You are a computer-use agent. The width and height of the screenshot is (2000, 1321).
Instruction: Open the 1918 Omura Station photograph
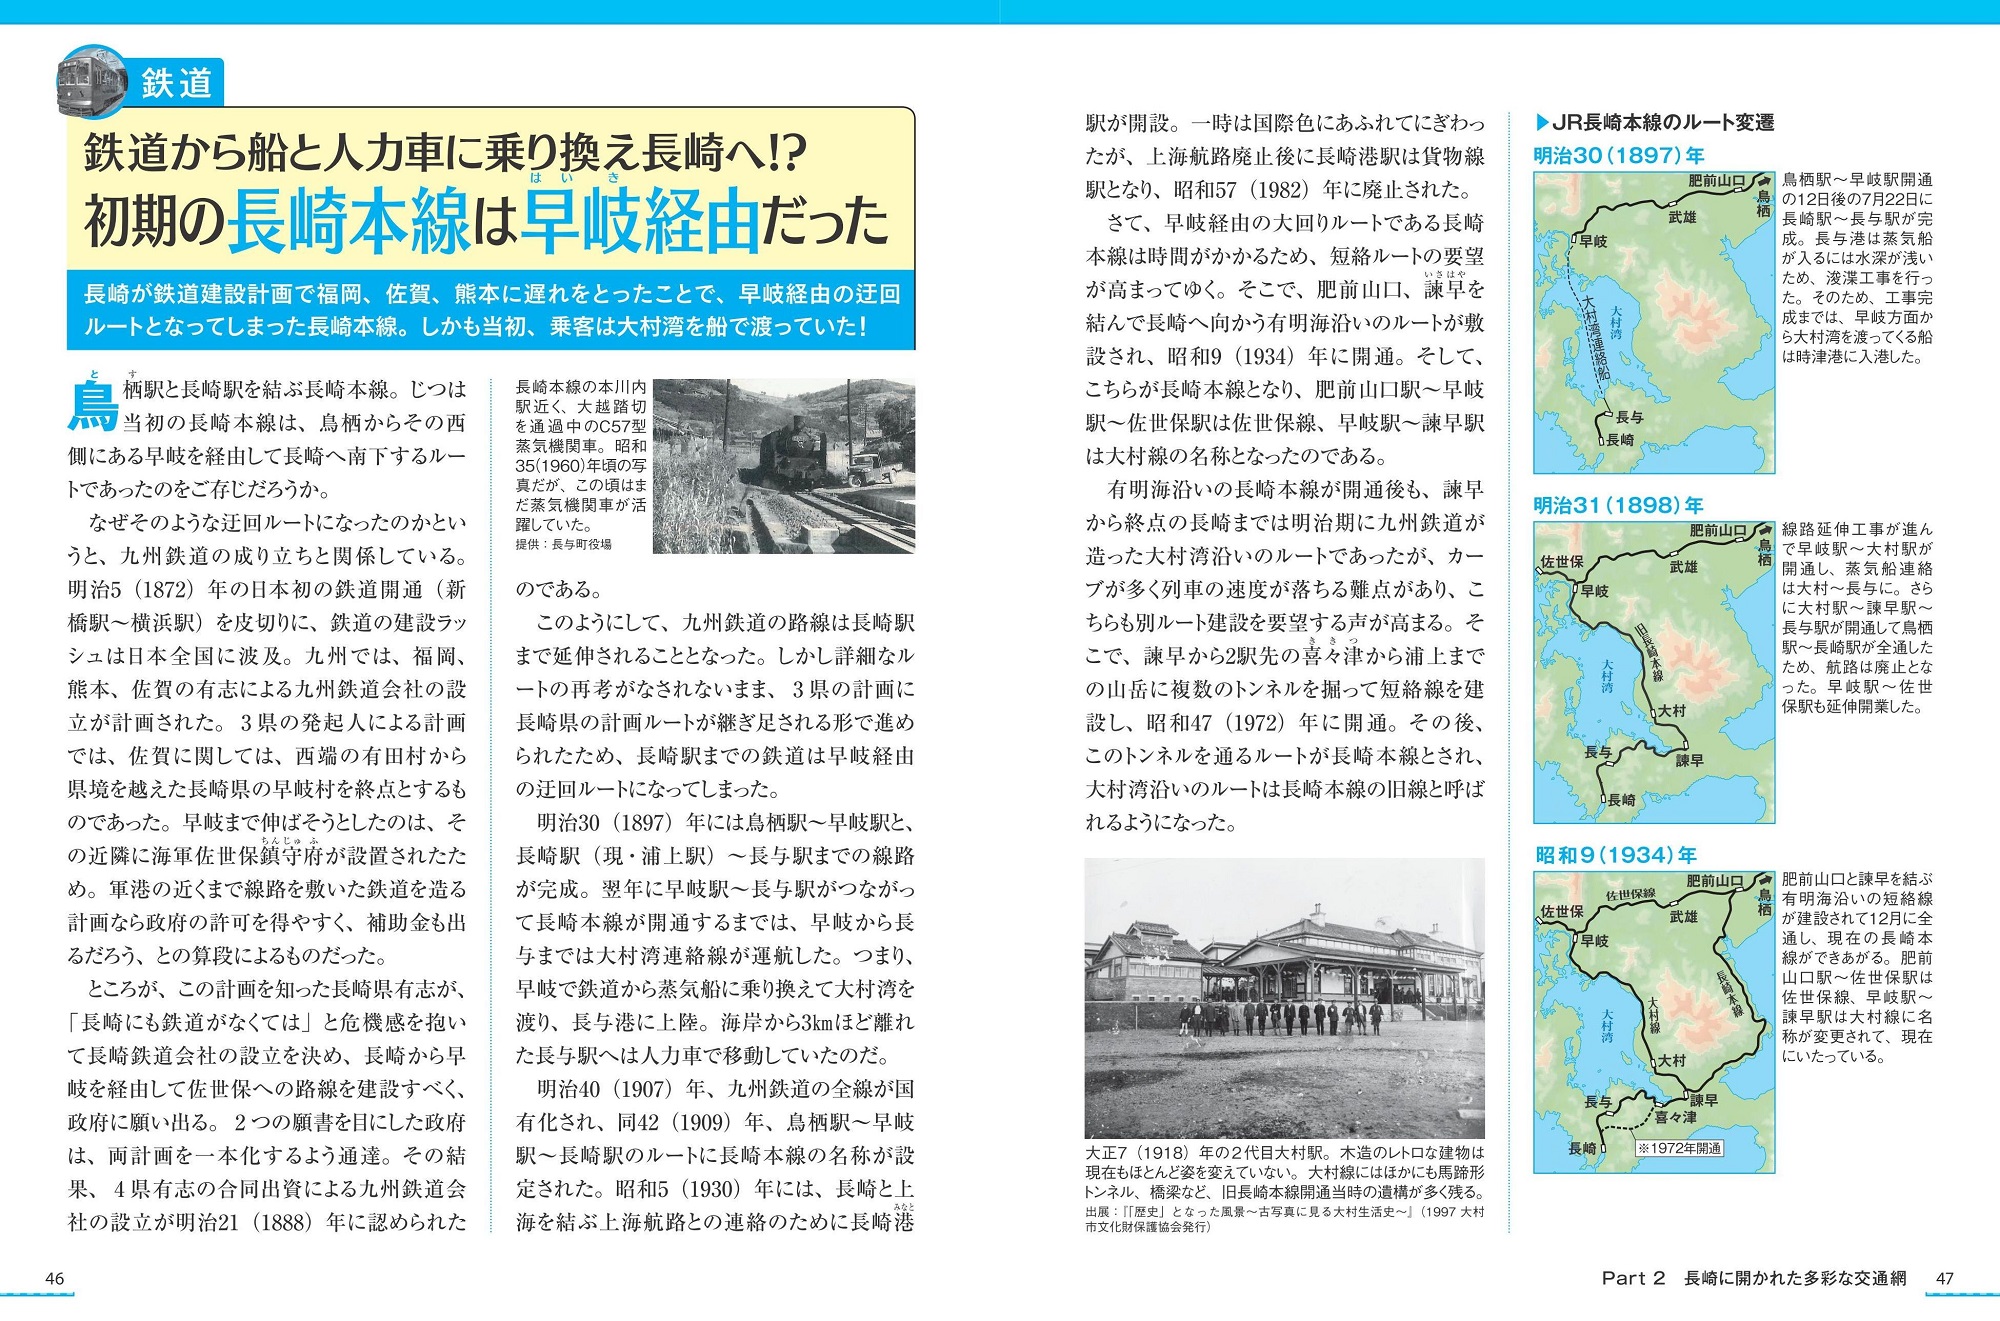(x=1284, y=997)
